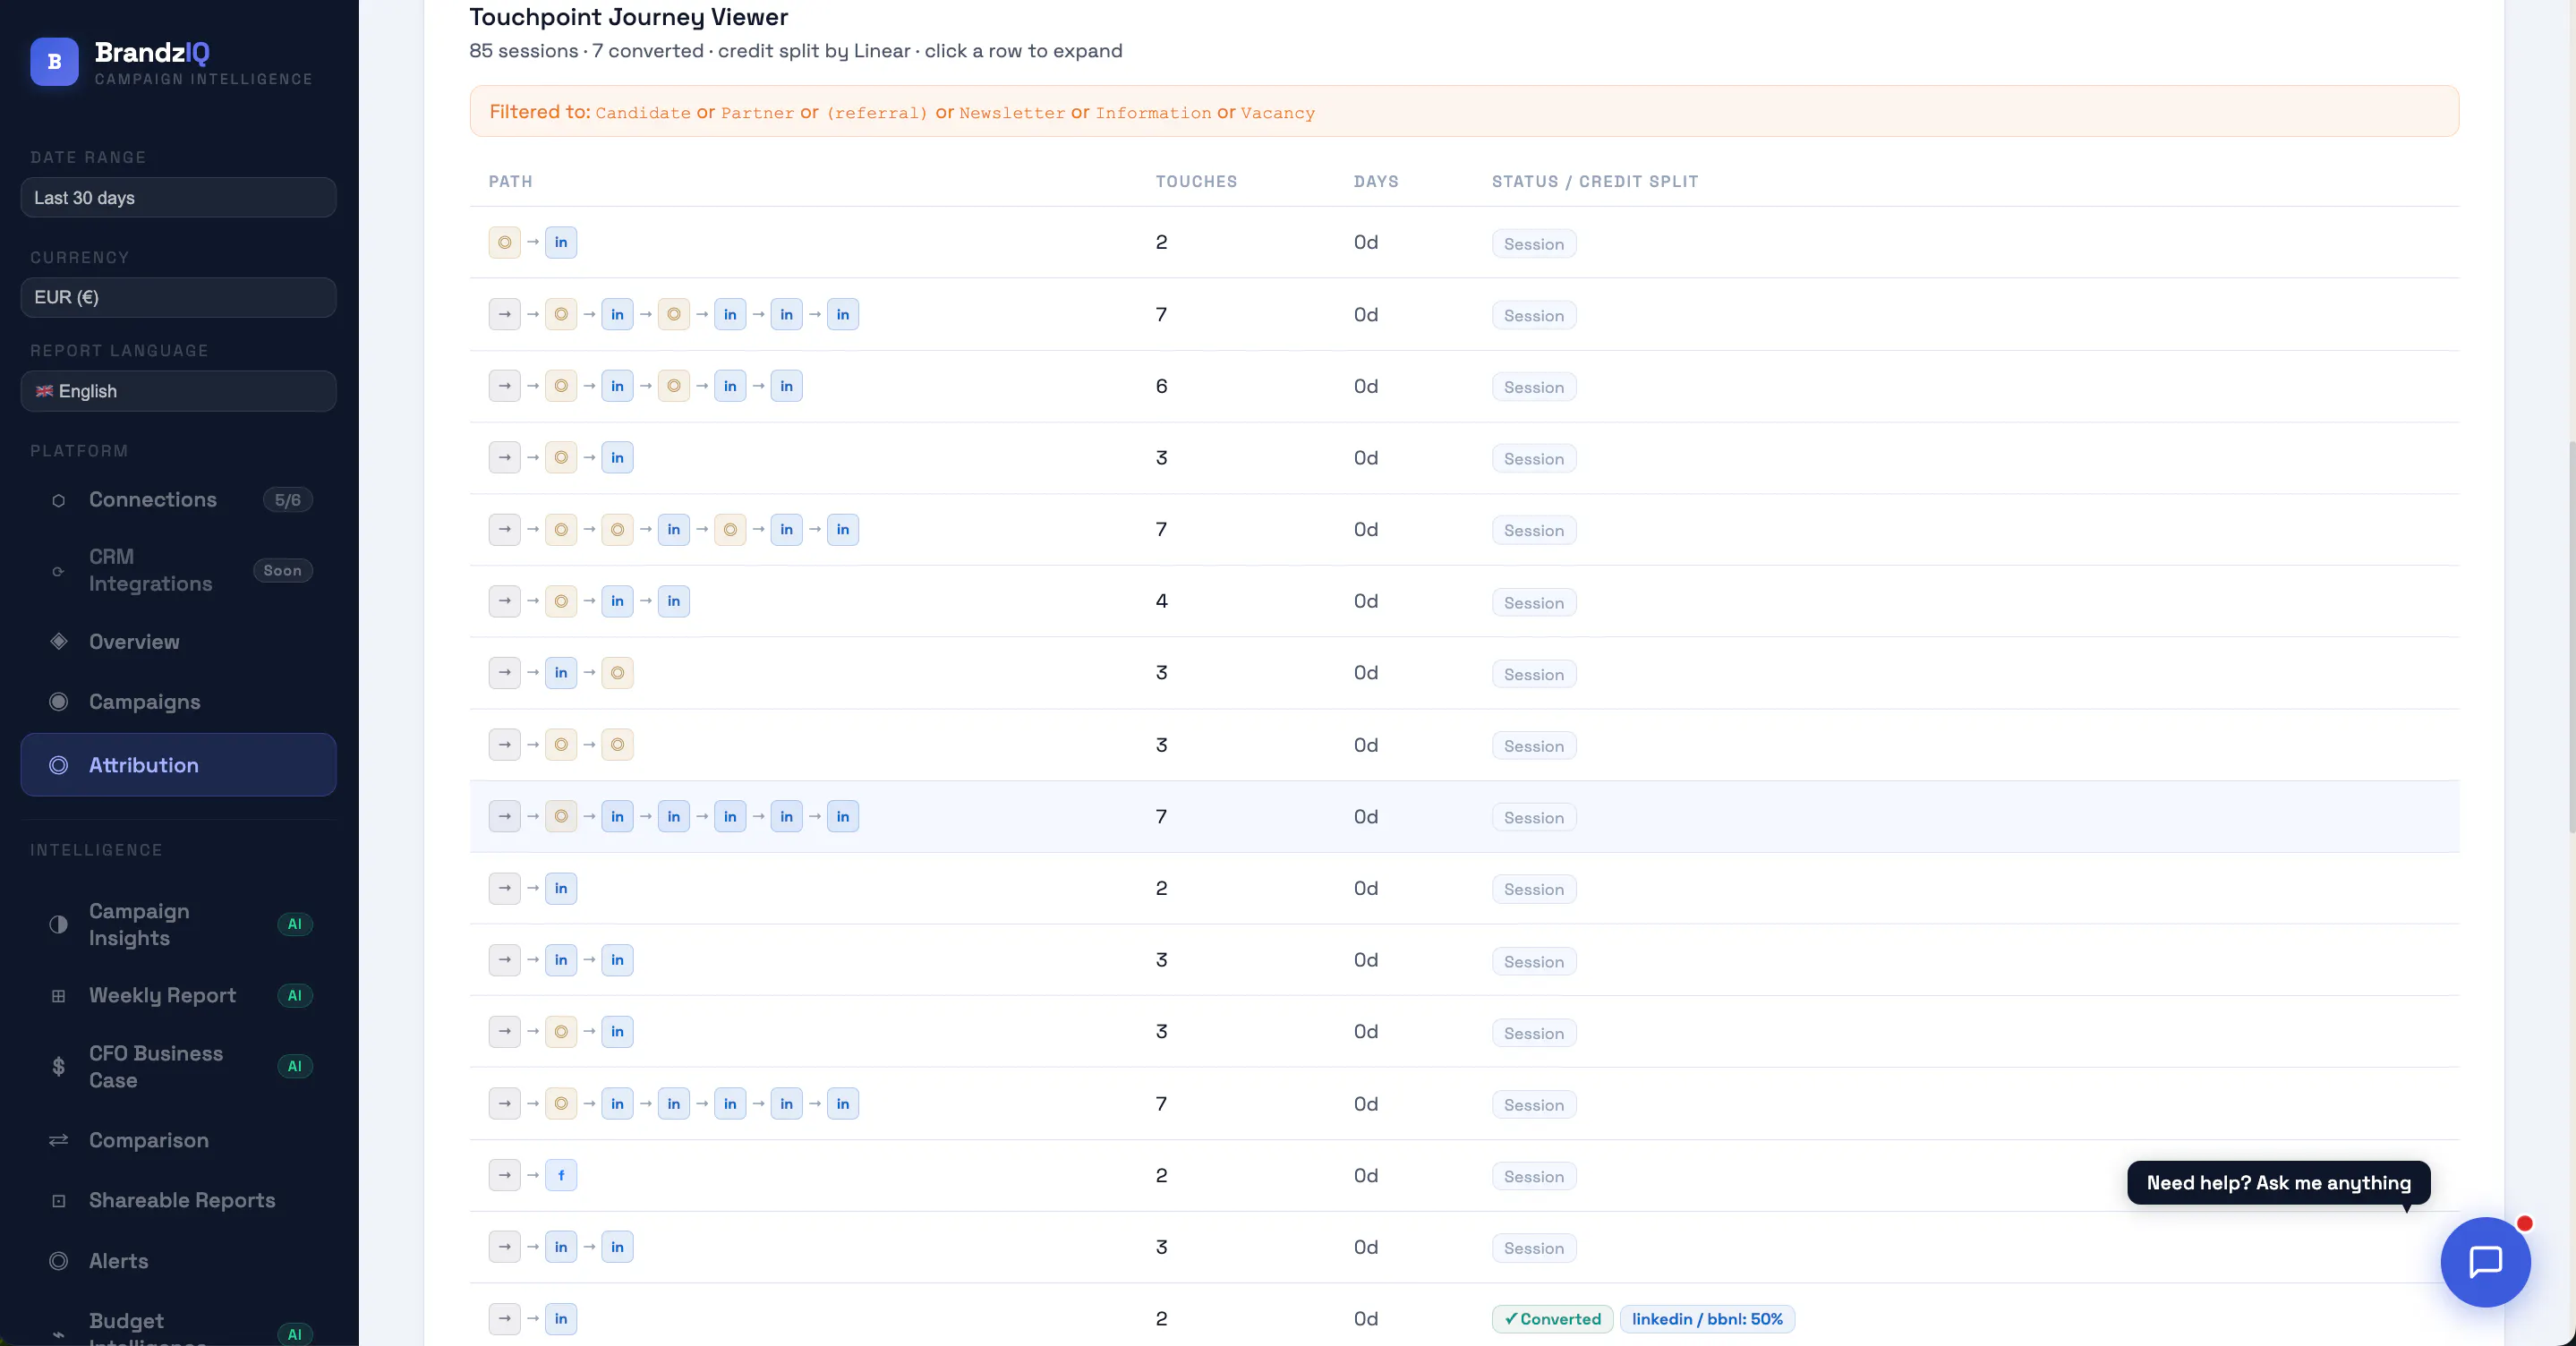This screenshot has width=2576, height=1346.
Task: Click the Comparison arrows icon
Action: (x=58, y=1140)
